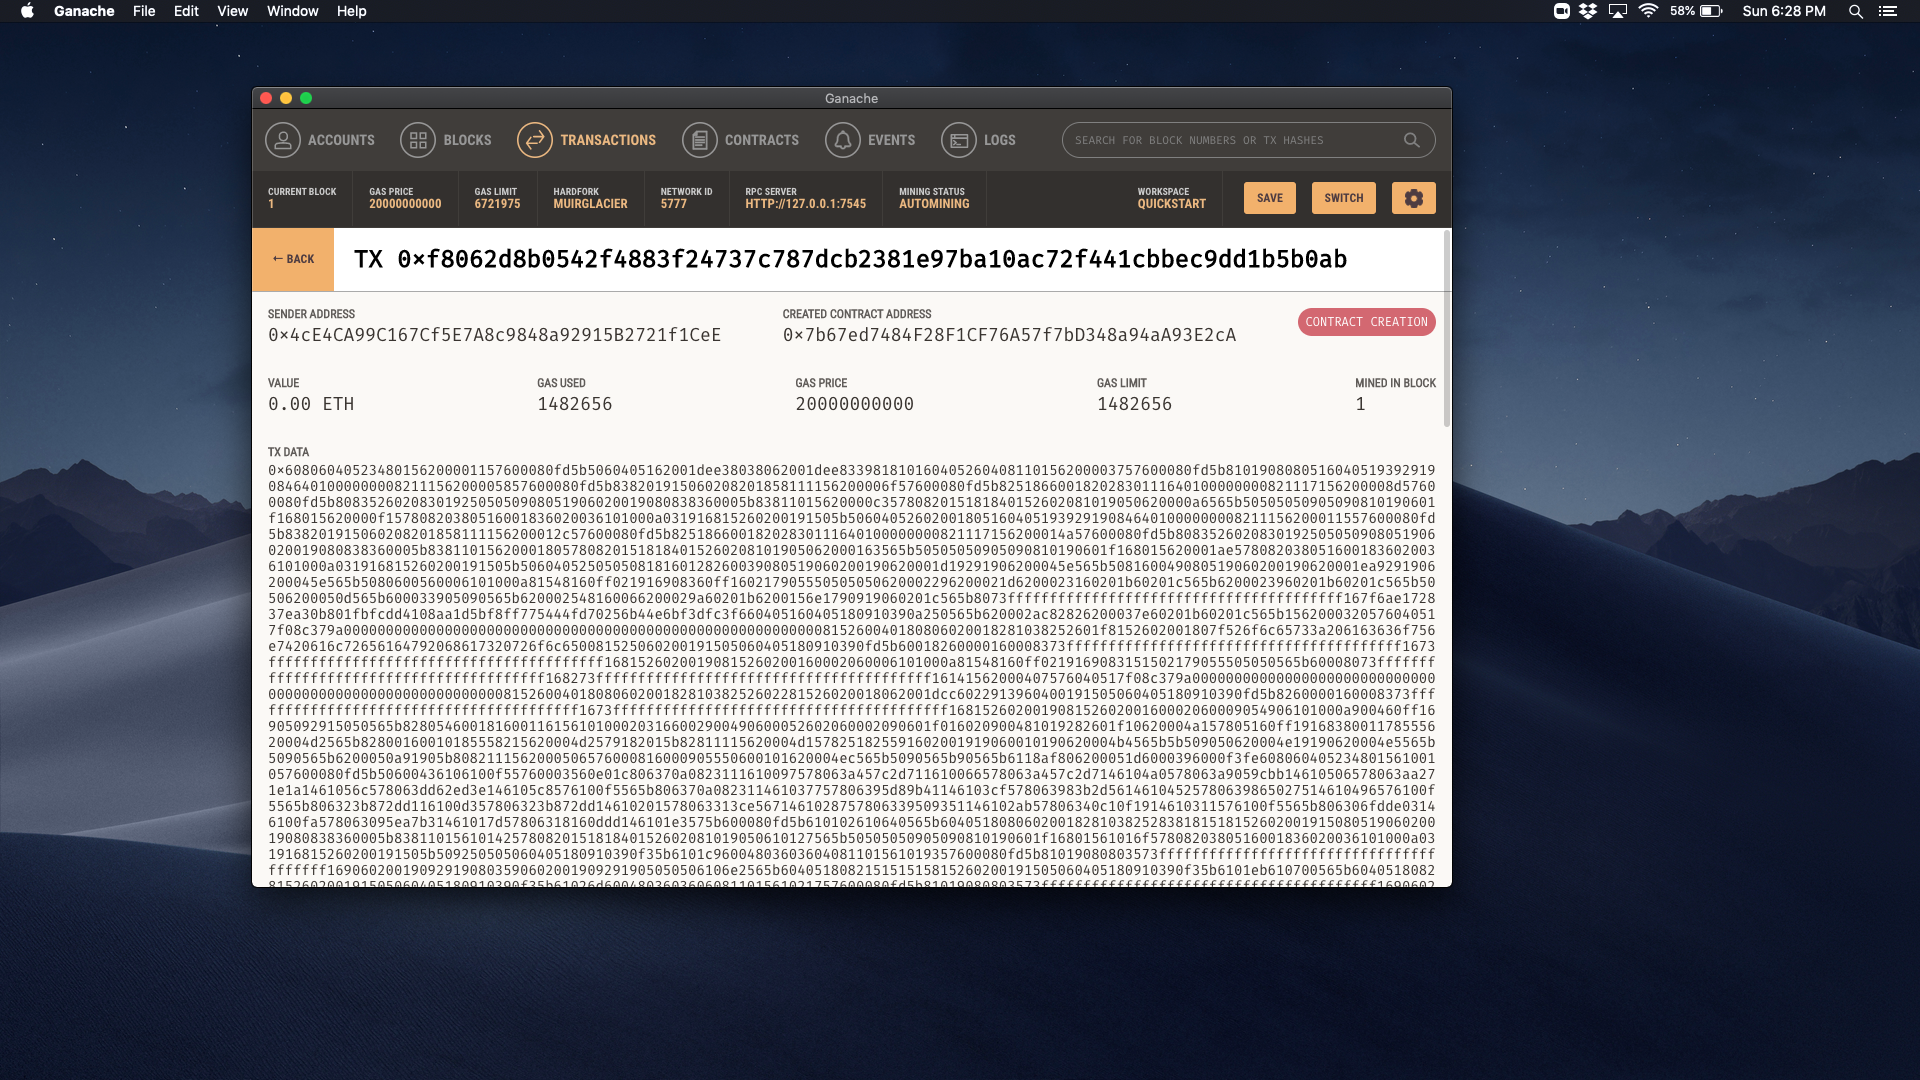Open the Edit menu
The height and width of the screenshot is (1080, 1920).
click(x=186, y=11)
